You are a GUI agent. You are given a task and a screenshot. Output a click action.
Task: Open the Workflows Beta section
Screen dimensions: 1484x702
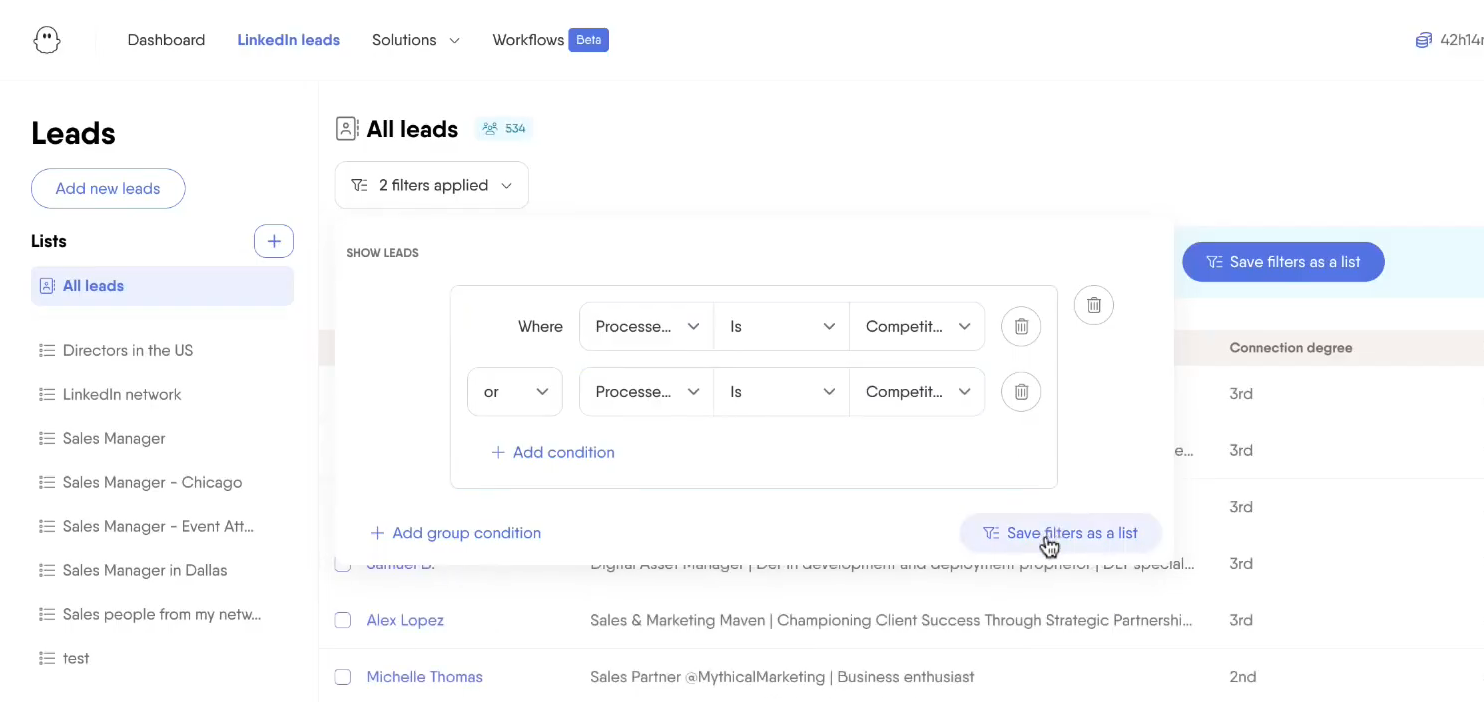[528, 40]
